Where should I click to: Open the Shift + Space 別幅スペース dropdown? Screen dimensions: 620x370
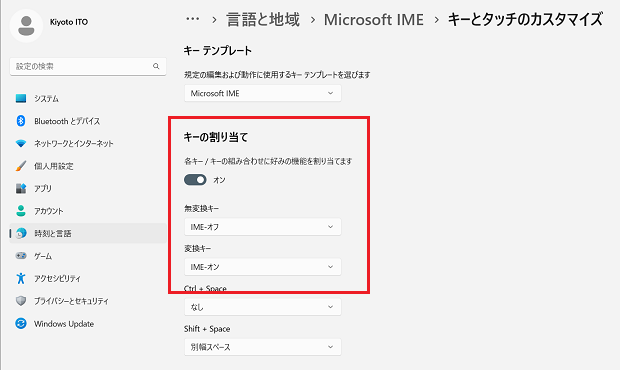point(263,347)
